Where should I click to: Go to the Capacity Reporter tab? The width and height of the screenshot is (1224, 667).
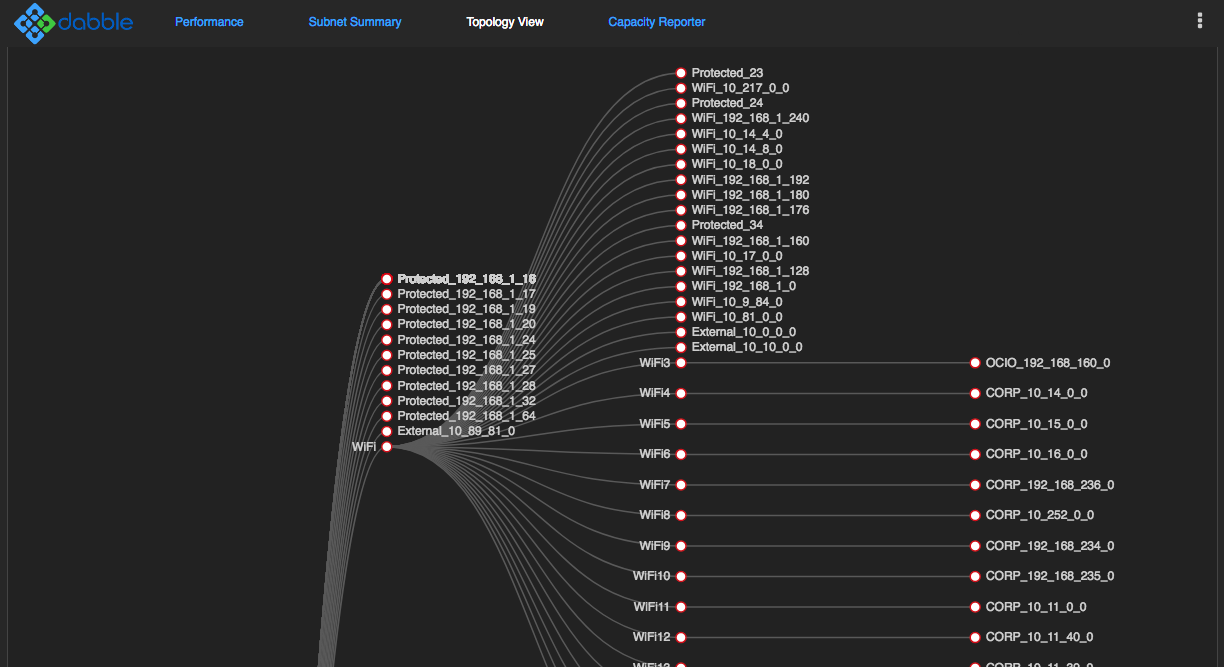(x=656, y=22)
